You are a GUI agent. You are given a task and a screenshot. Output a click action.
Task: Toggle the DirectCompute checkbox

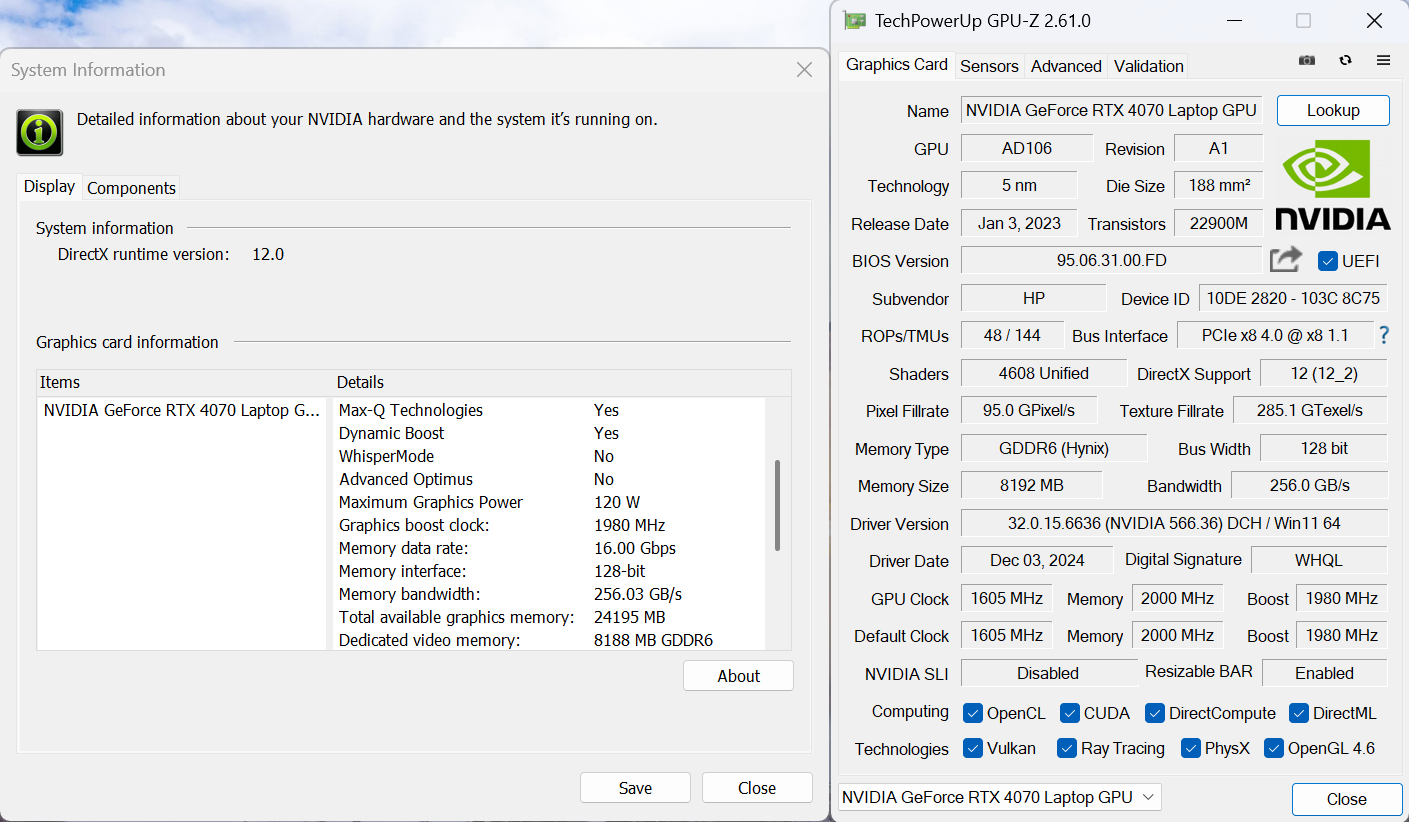[1155, 713]
